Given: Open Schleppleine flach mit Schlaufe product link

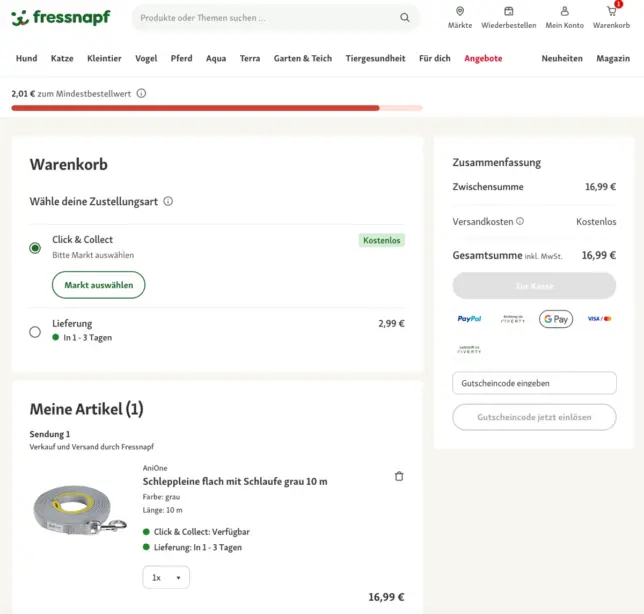Looking at the screenshot, I should (235, 481).
